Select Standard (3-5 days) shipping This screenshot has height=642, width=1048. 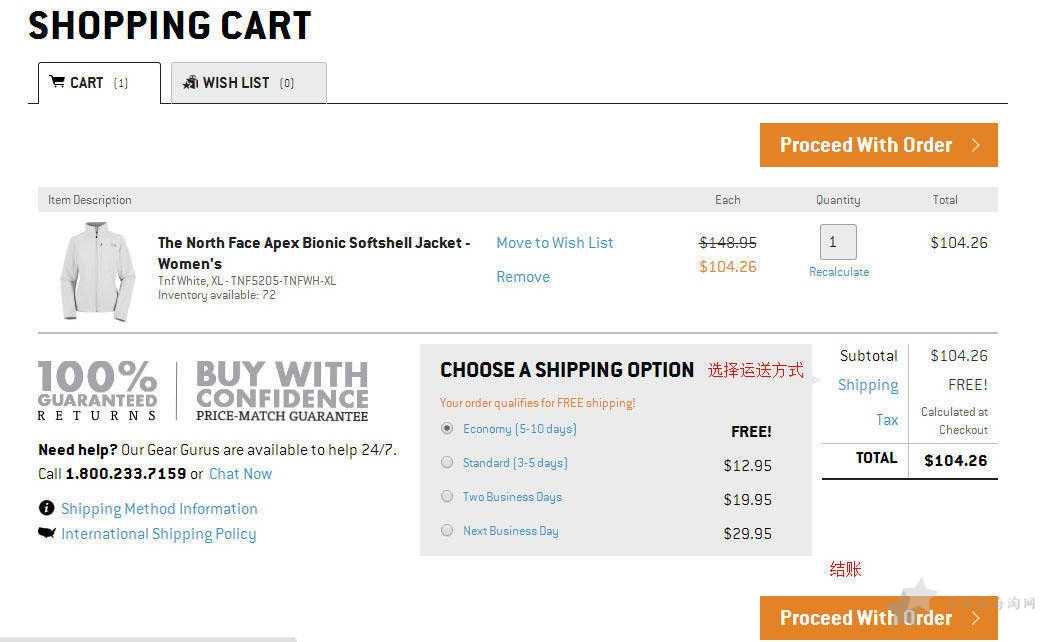click(447, 462)
